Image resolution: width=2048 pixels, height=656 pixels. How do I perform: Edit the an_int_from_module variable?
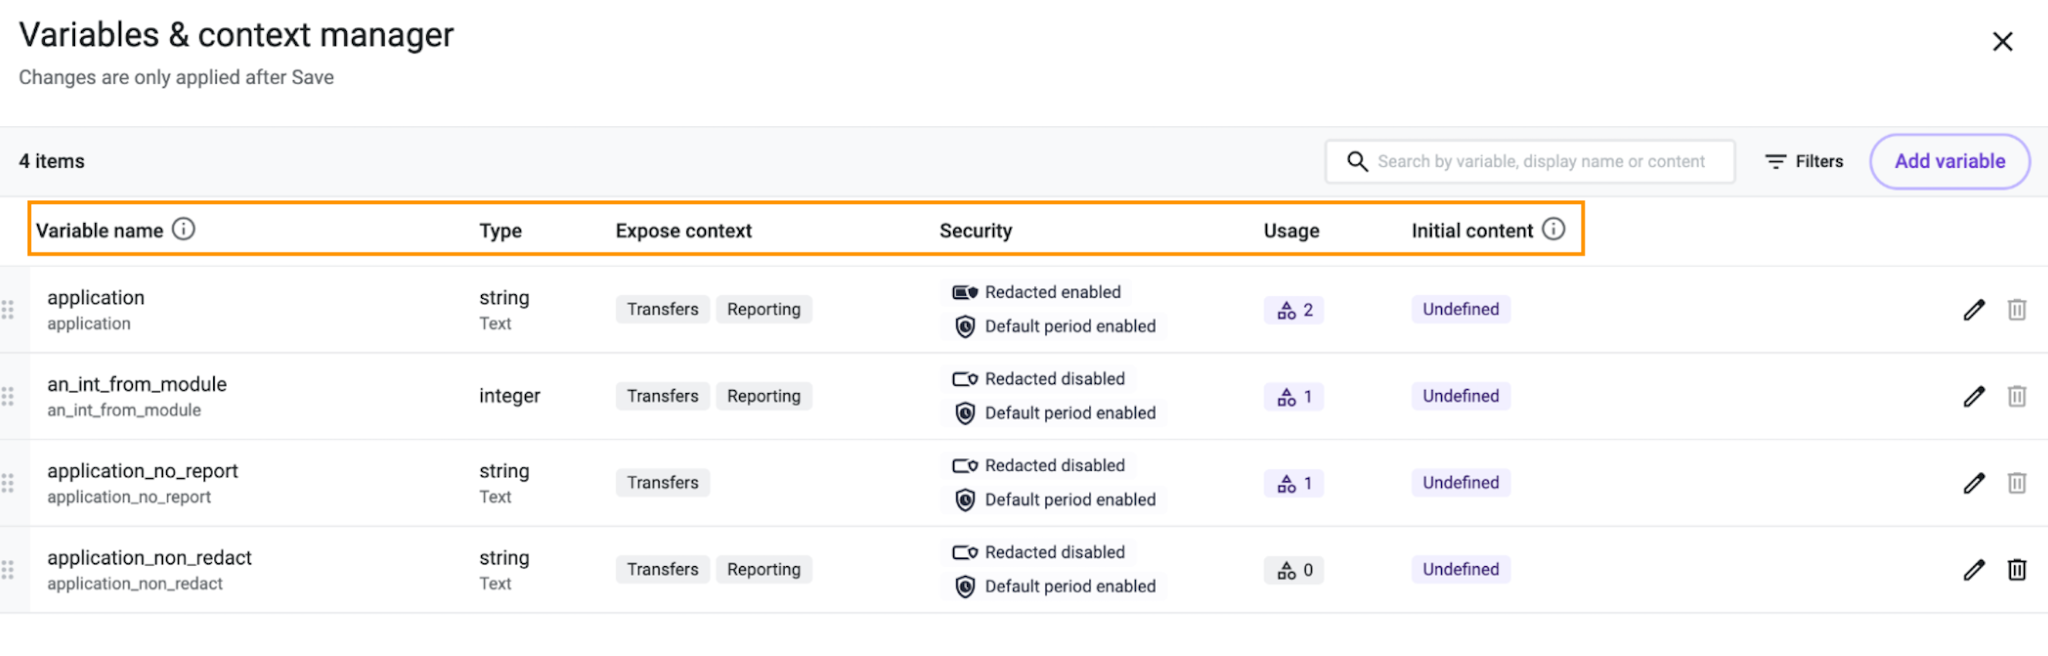click(x=1974, y=397)
